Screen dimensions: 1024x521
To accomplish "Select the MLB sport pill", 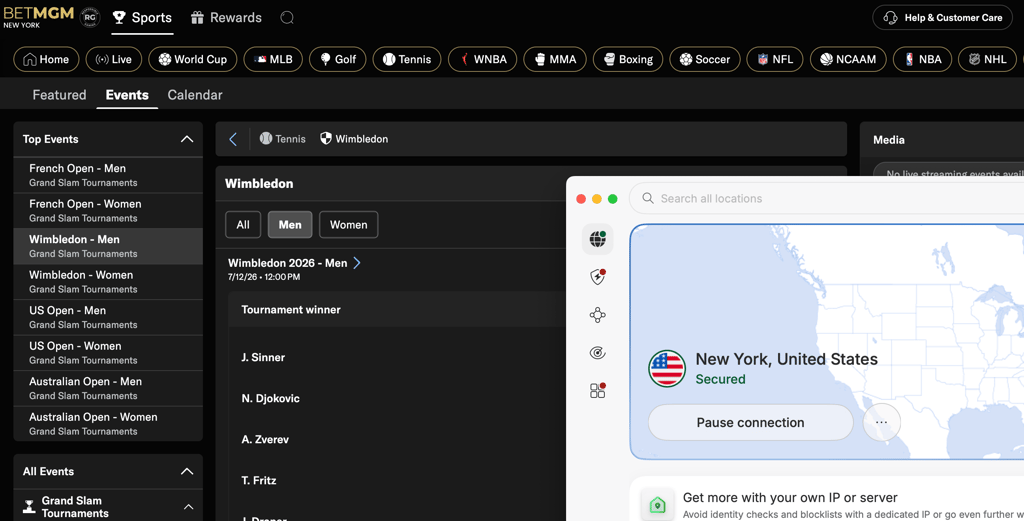I will [273, 59].
